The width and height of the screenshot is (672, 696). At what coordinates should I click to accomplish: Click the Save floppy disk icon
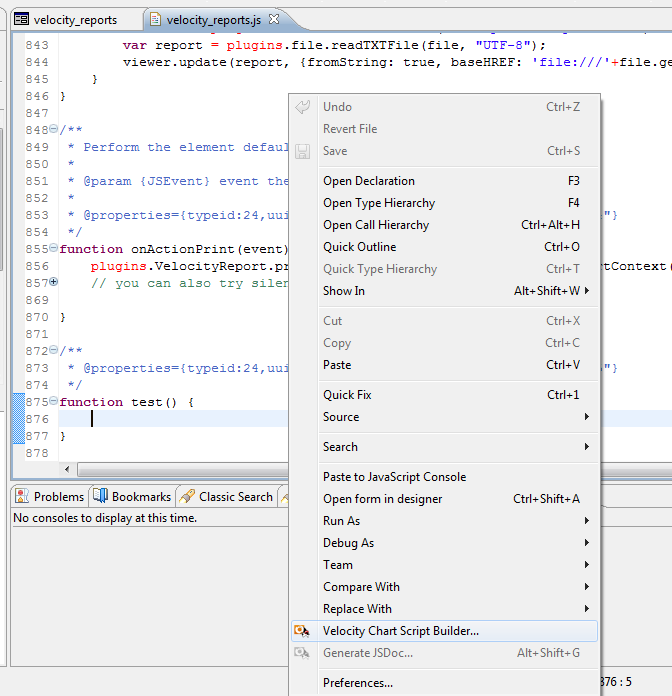tap(302, 151)
